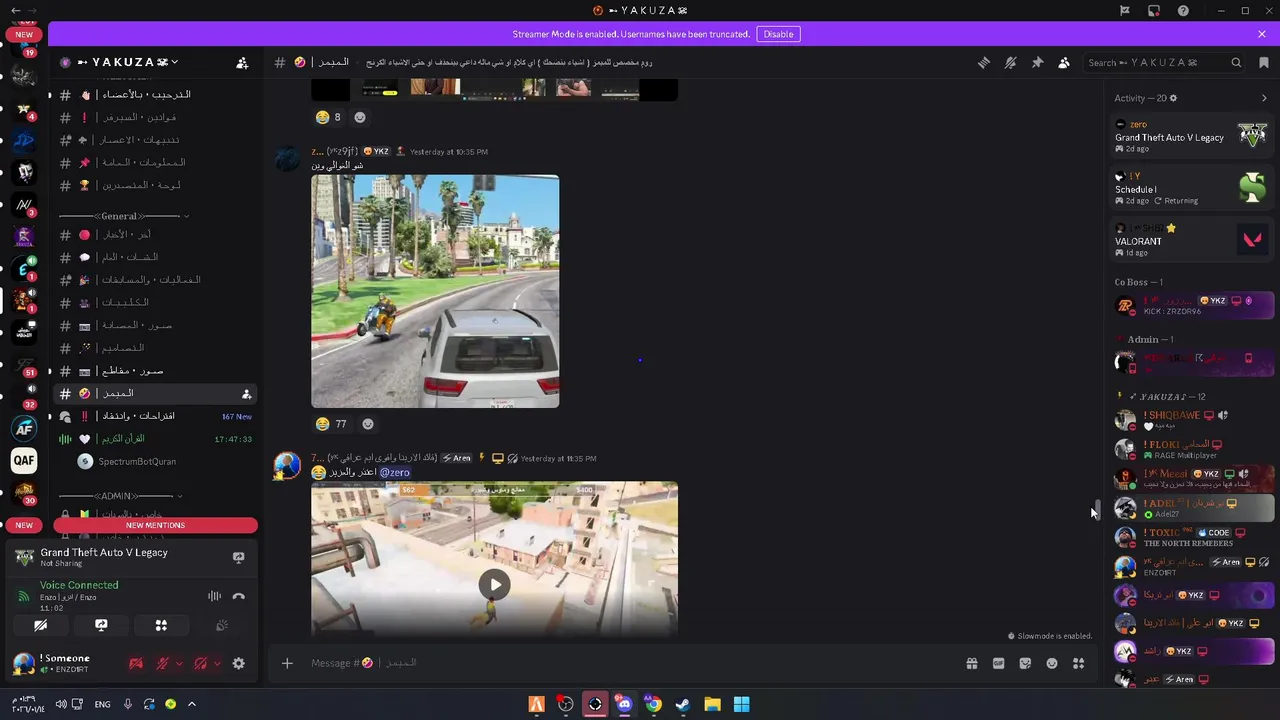This screenshot has width=1280, height=720.
Task: Open the Grand Theft Auto V Legacy activity card
Action: point(1192,136)
